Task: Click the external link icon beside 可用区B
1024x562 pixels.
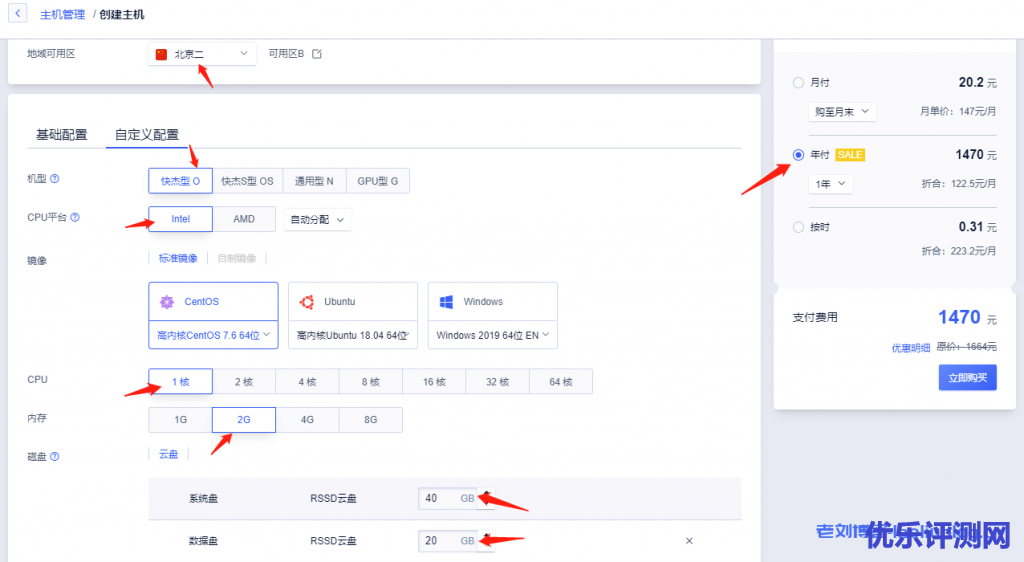Action: tap(317, 53)
